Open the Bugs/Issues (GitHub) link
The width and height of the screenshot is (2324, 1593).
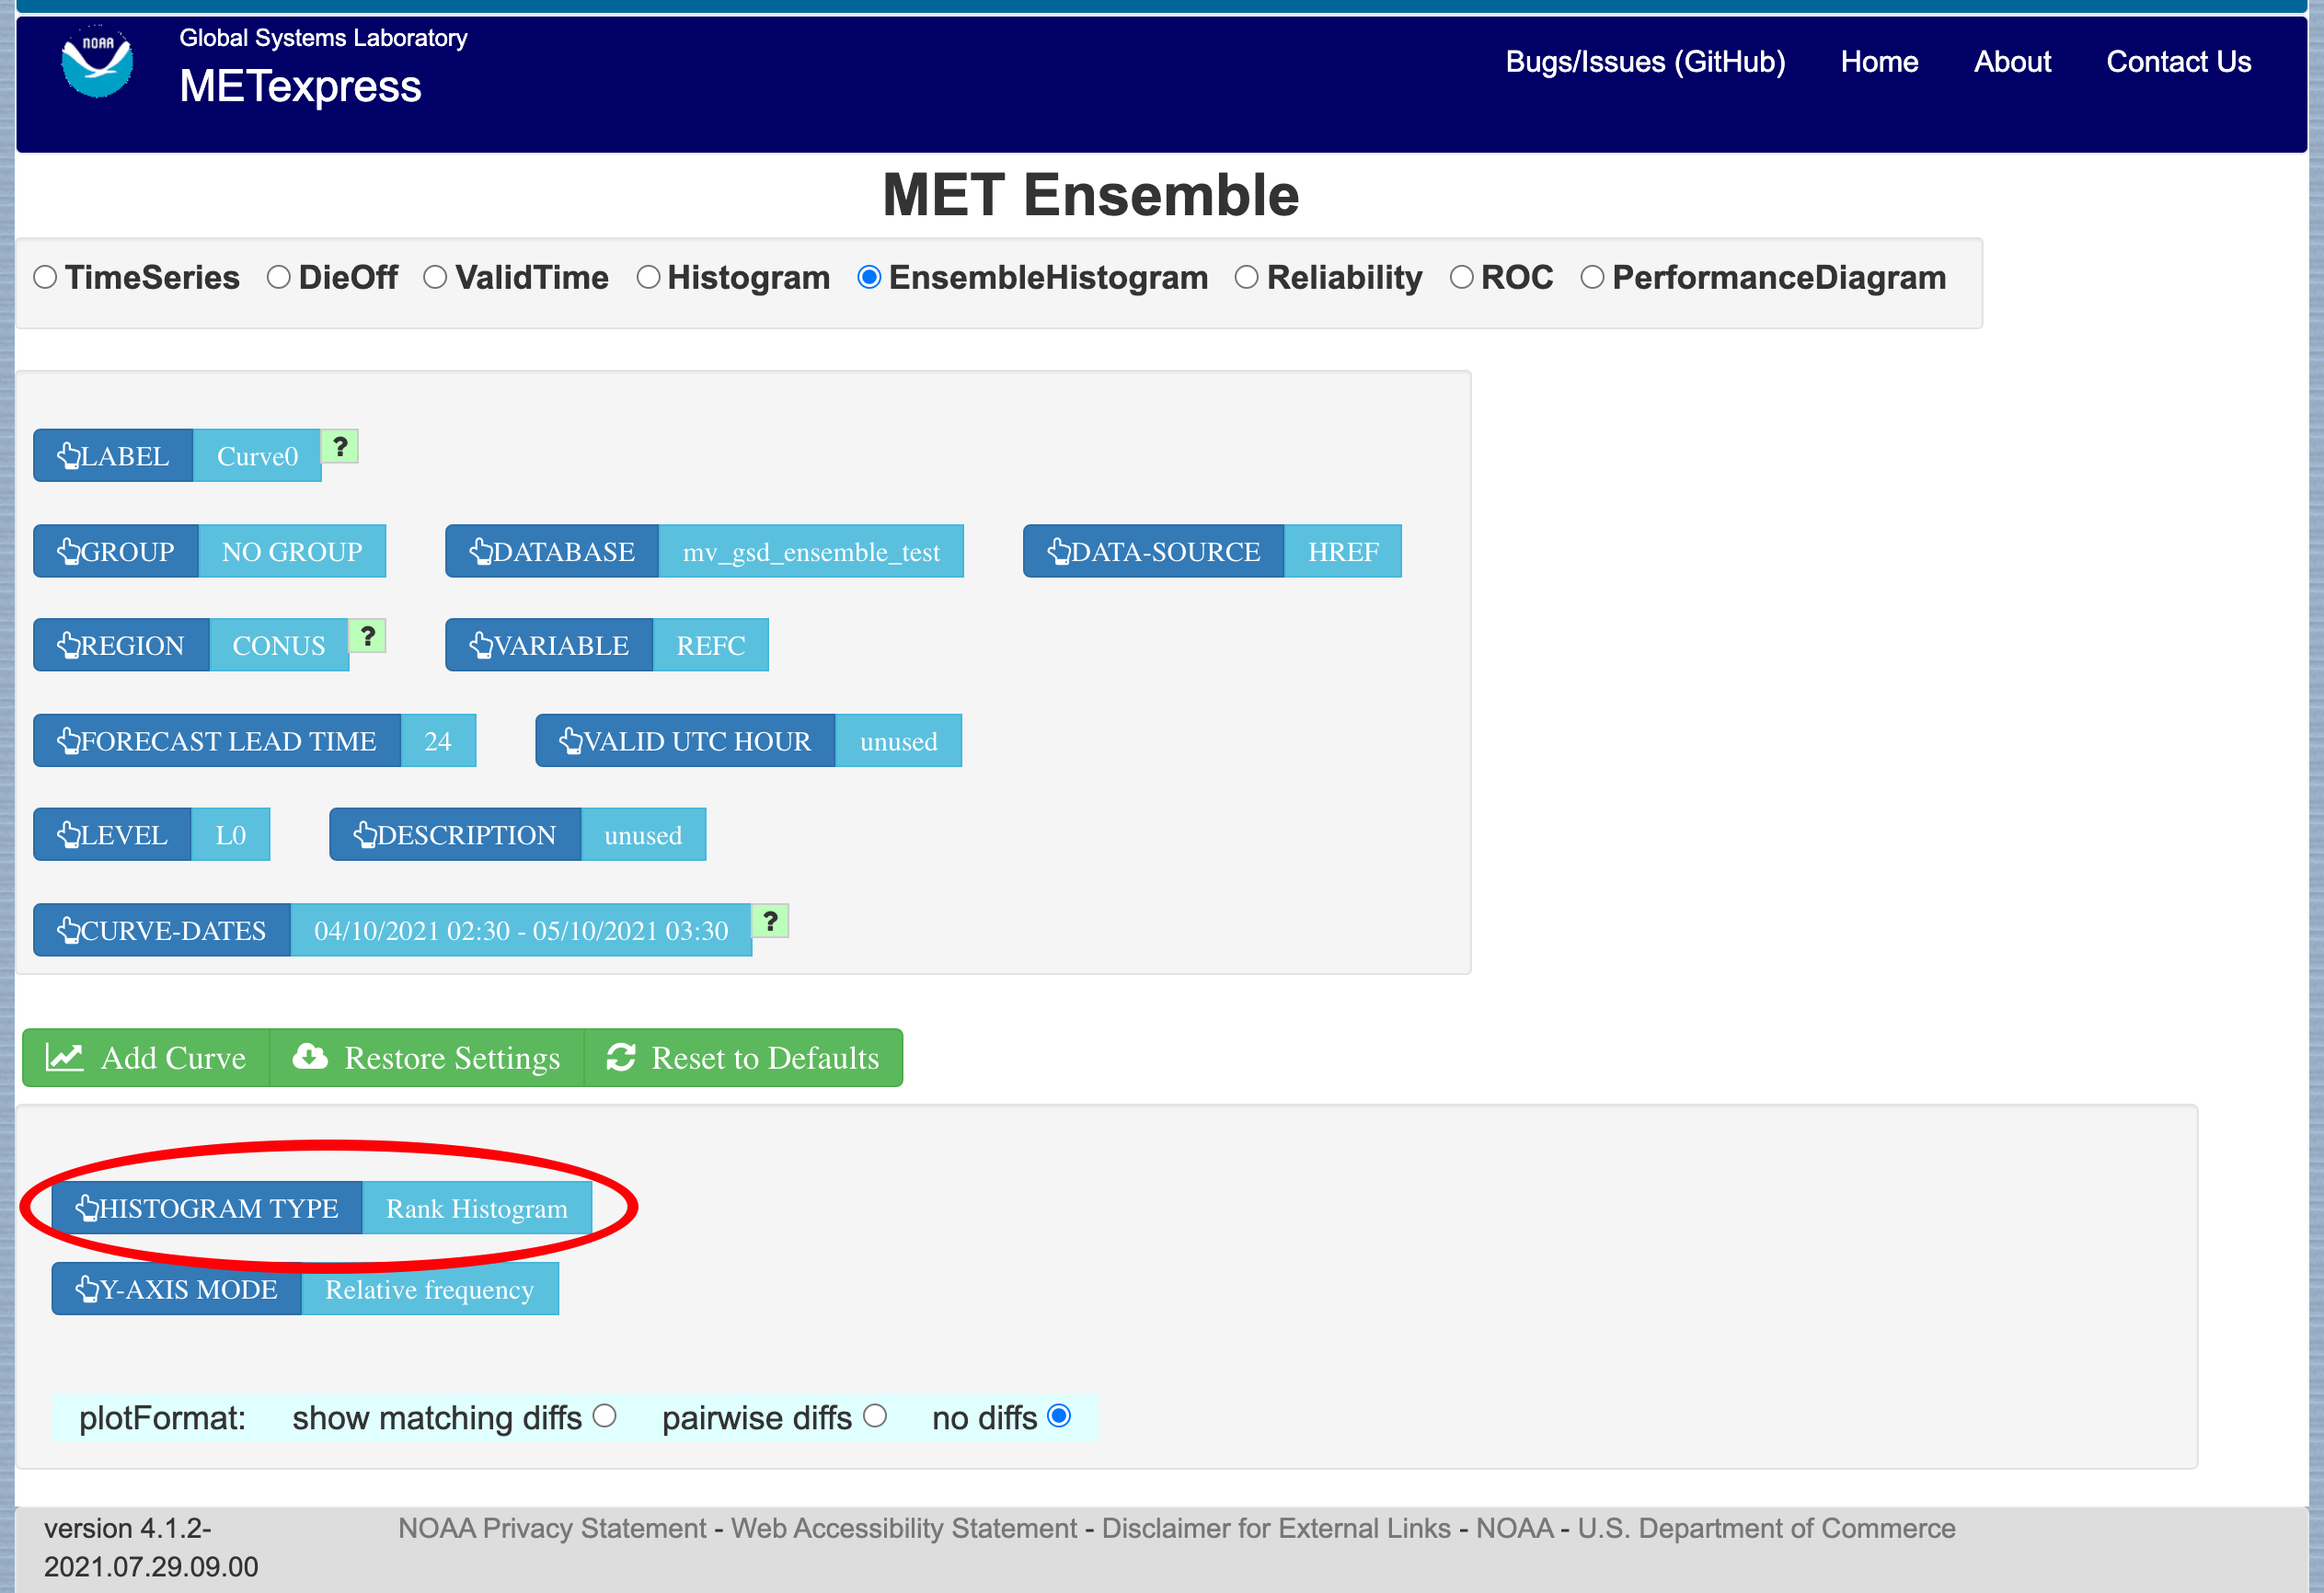click(x=1645, y=62)
